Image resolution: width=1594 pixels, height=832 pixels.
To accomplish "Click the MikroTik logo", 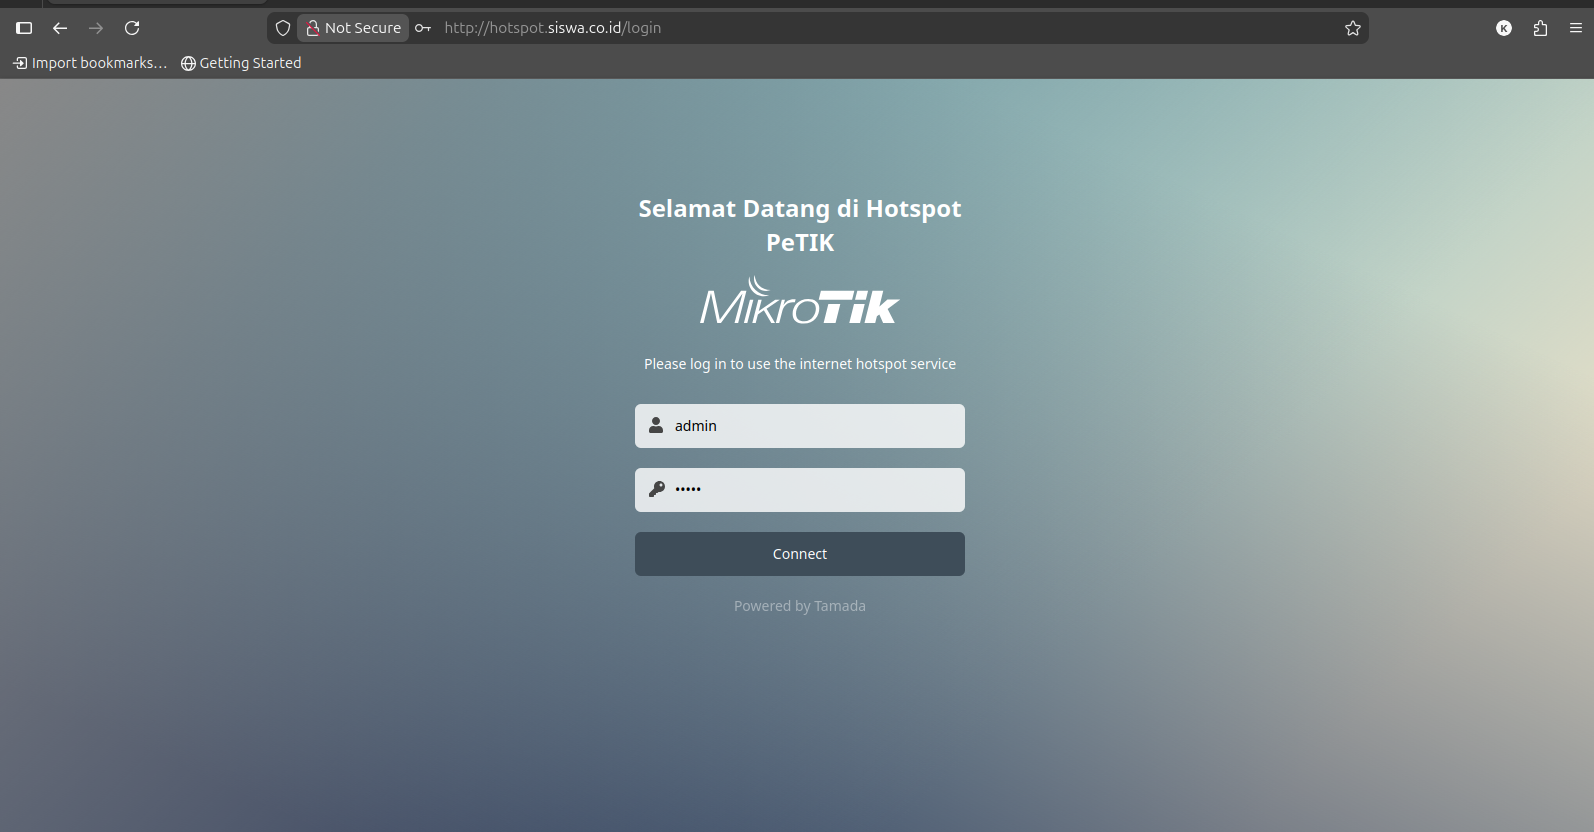I will coord(800,301).
